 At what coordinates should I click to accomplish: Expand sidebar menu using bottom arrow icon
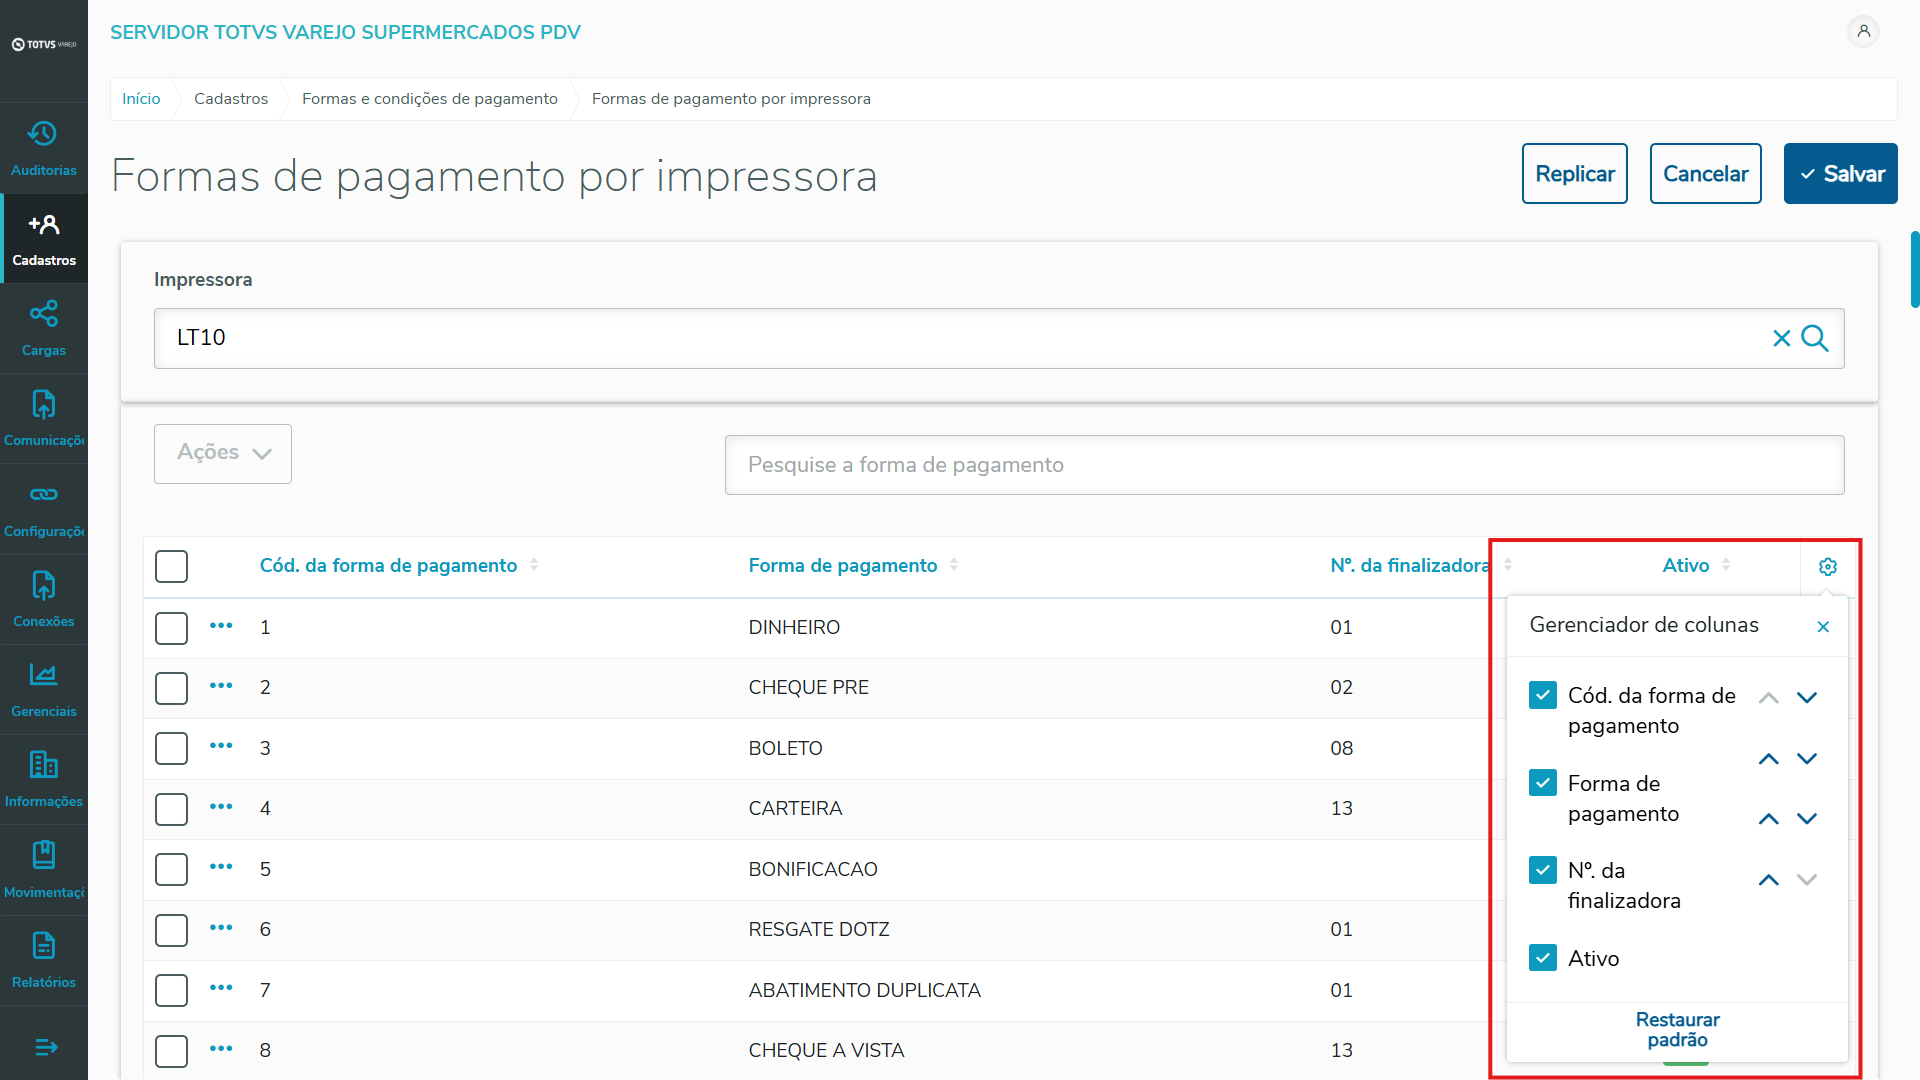coord(46,1047)
